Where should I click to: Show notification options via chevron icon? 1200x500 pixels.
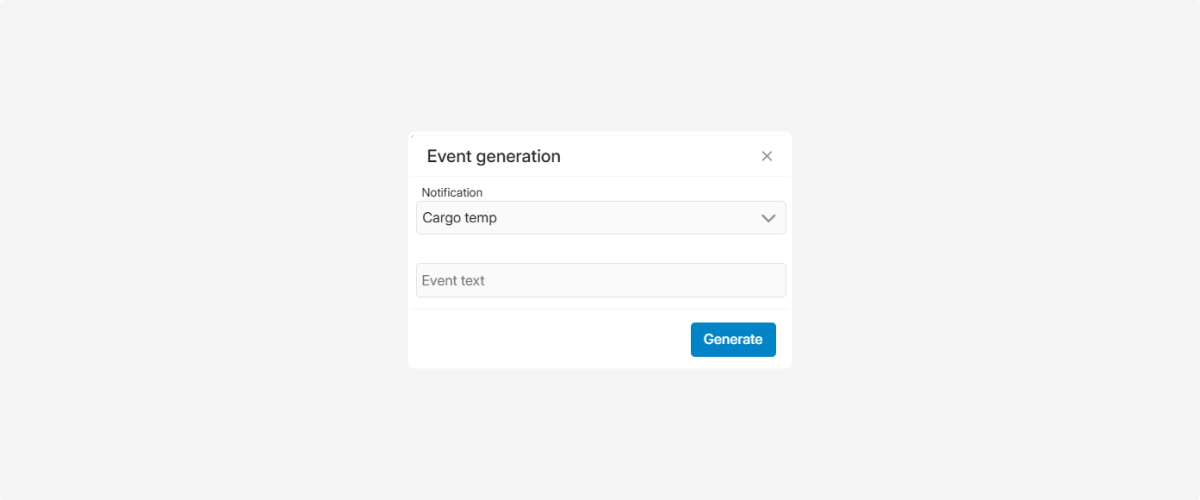click(768, 218)
